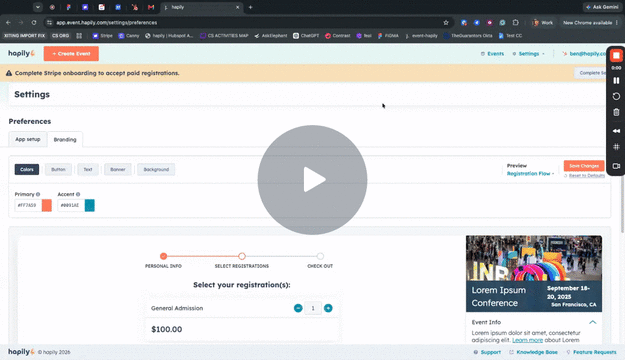Screen dimensions: 625x360
Task: Collapse the Event Info section
Action: (x=593, y=322)
